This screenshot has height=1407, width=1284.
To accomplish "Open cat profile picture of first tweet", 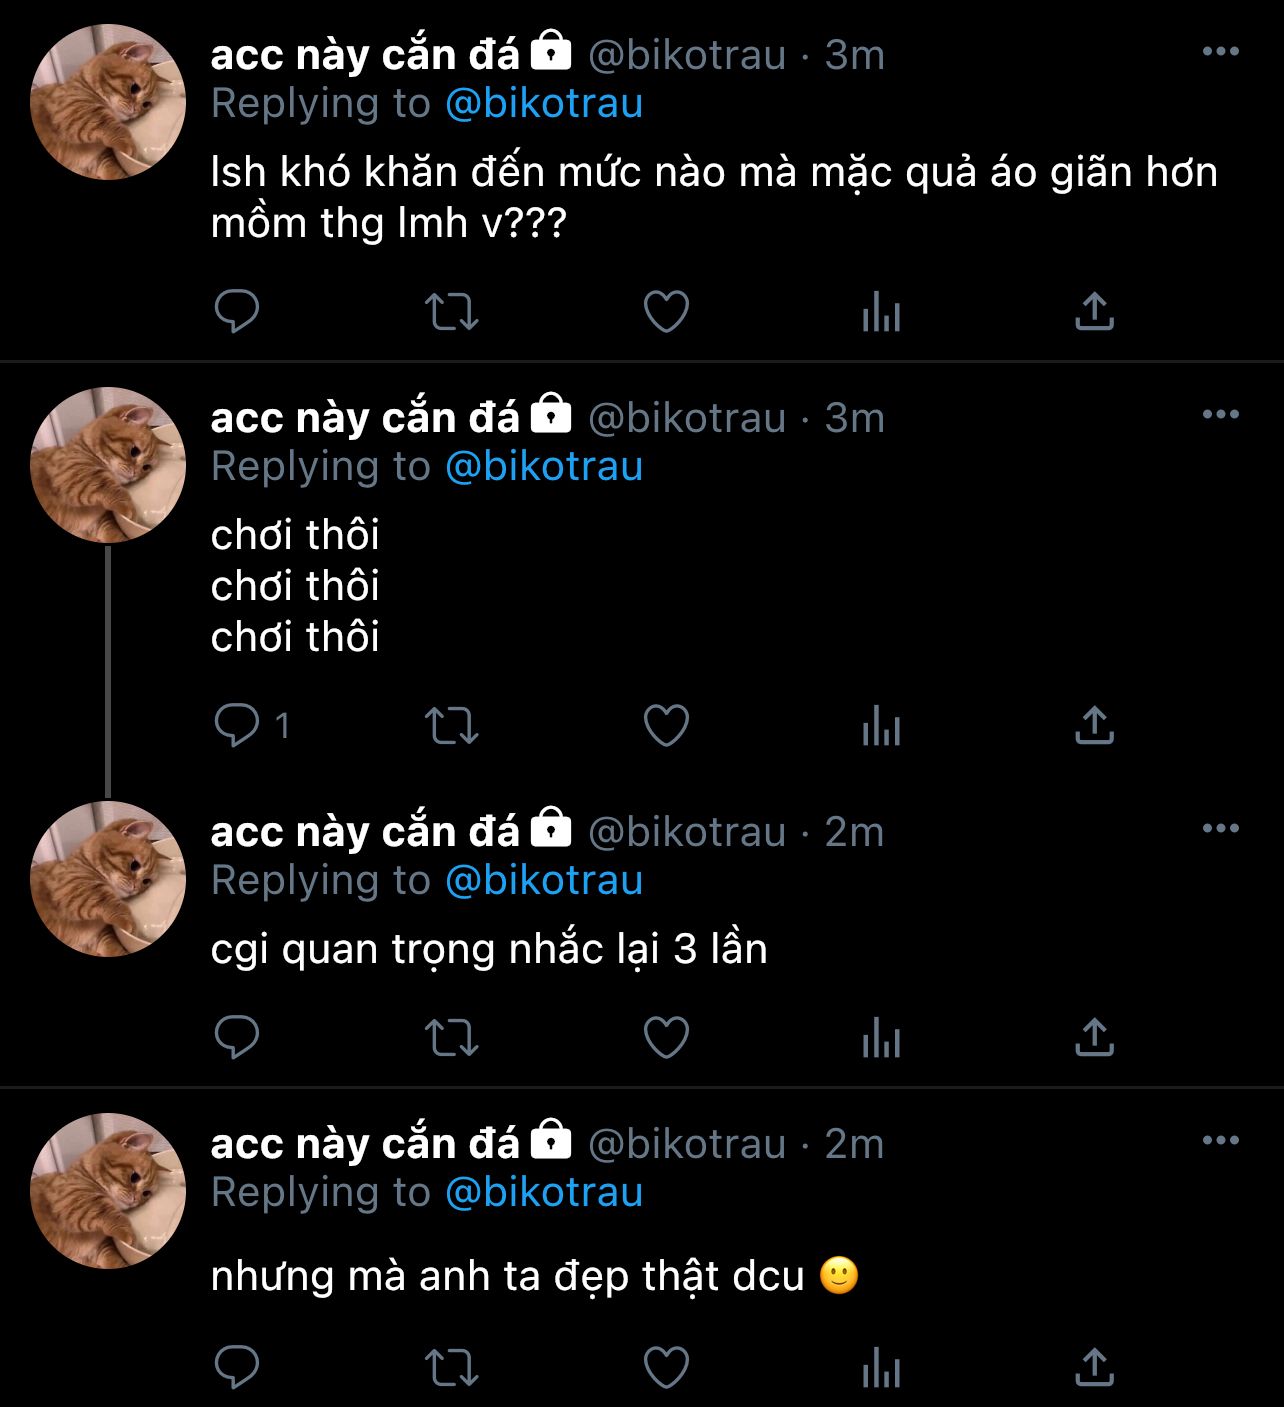I will tap(108, 102).
